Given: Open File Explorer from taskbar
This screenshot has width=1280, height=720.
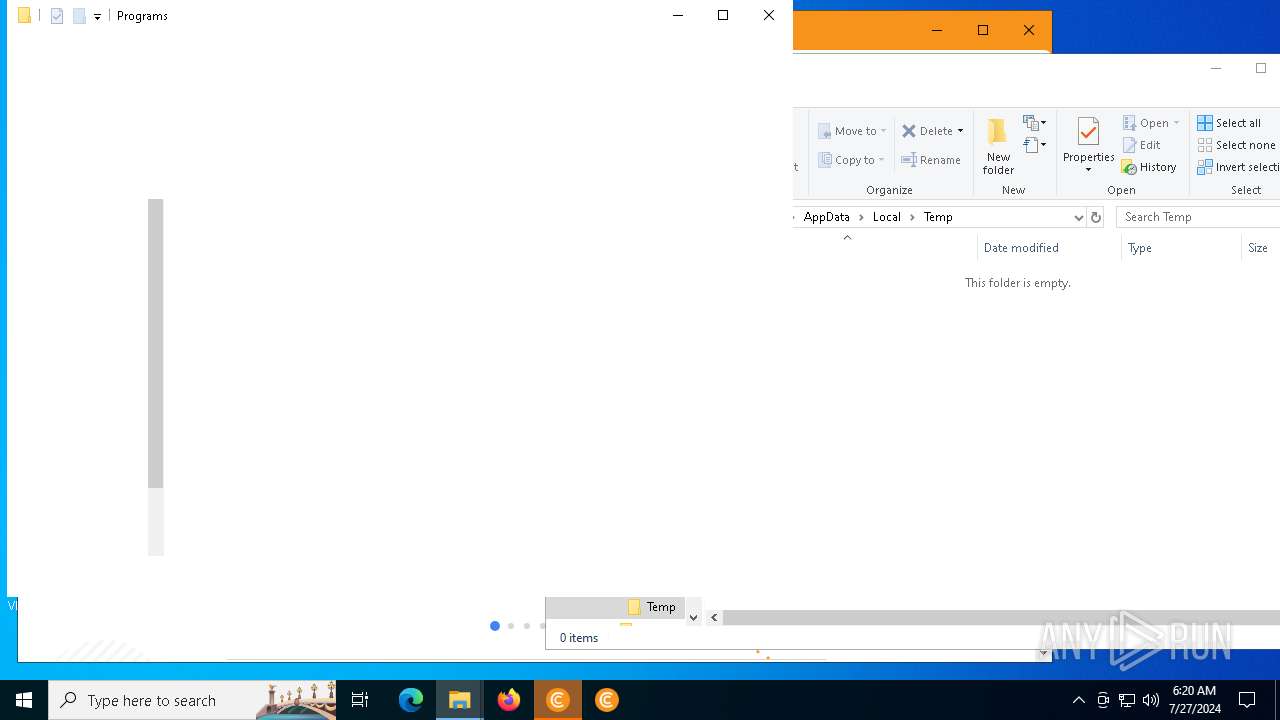Looking at the screenshot, I should tap(460, 700).
